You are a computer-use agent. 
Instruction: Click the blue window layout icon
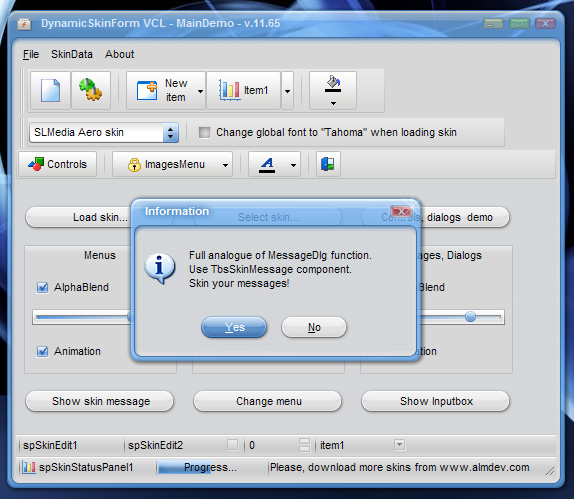click(x=328, y=164)
